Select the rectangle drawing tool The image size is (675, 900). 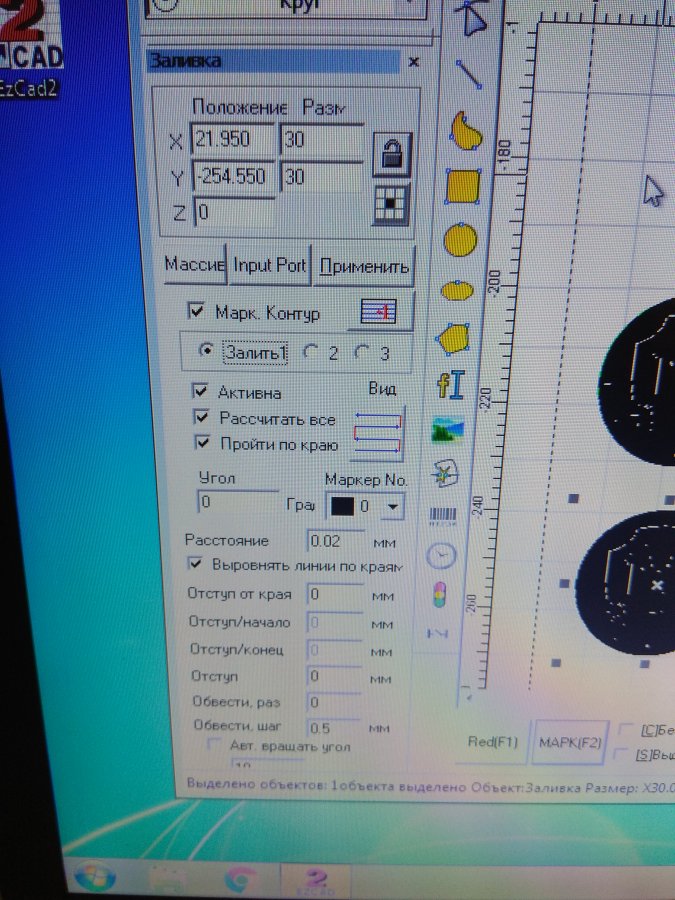coord(462,185)
